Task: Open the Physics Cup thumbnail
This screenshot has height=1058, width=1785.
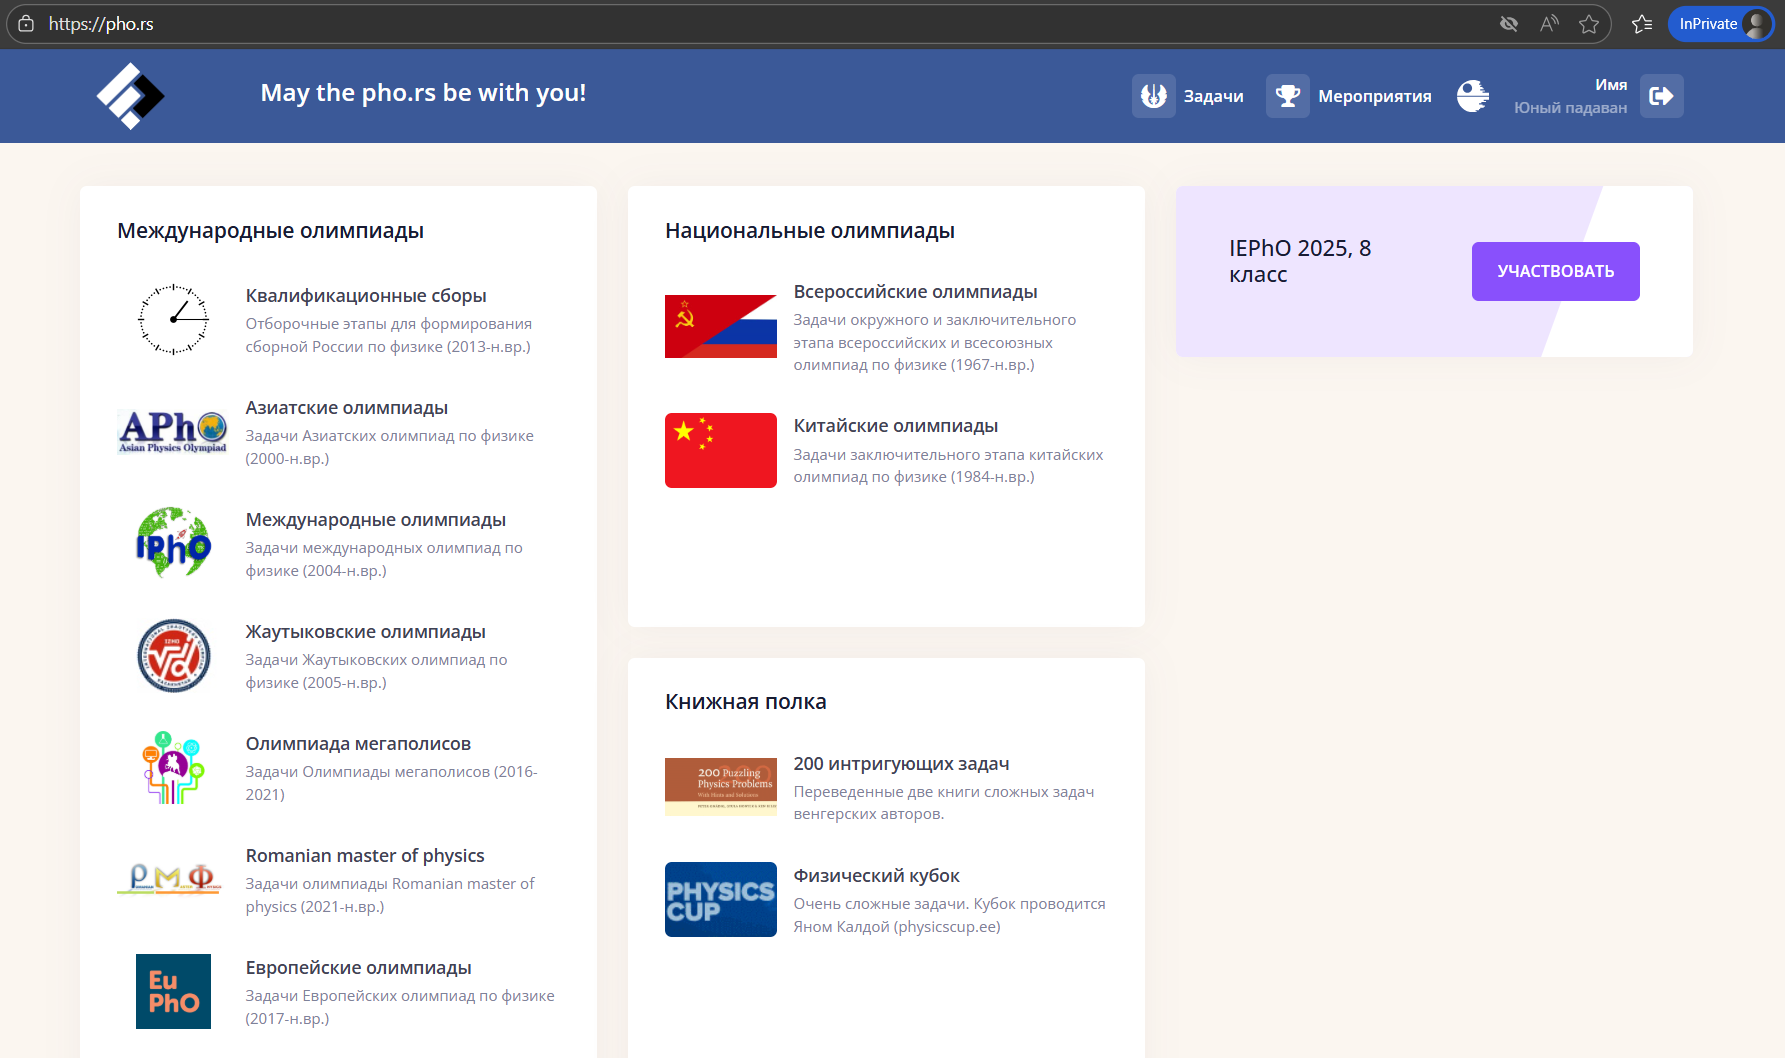Action: (x=721, y=899)
